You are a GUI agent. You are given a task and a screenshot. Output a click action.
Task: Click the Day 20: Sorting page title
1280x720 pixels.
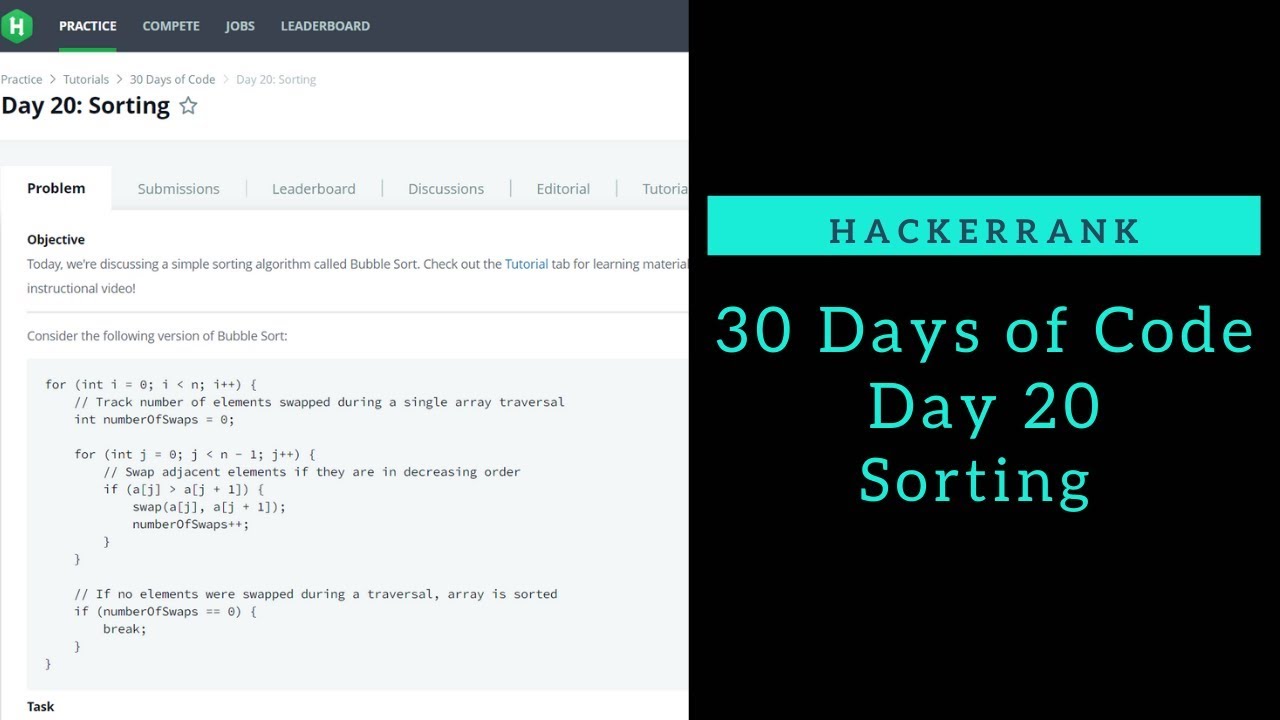pyautogui.click(x=86, y=106)
